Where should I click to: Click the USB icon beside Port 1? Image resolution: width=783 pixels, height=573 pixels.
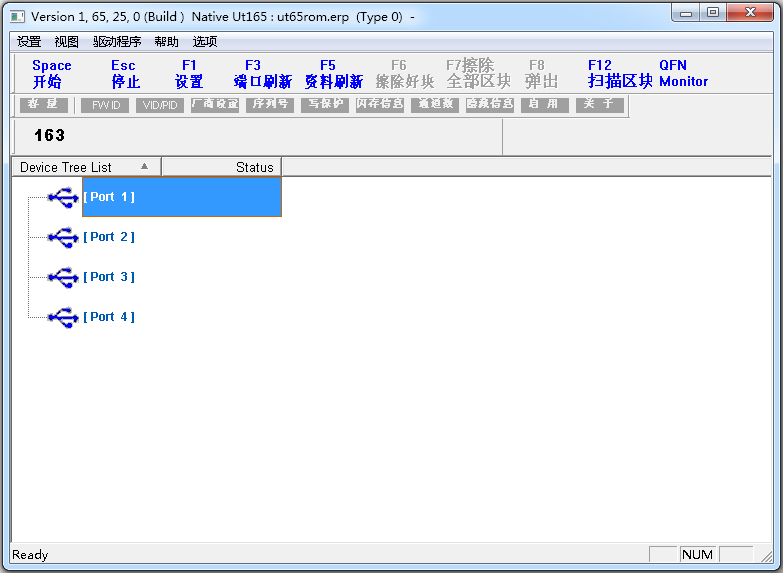click(x=63, y=197)
